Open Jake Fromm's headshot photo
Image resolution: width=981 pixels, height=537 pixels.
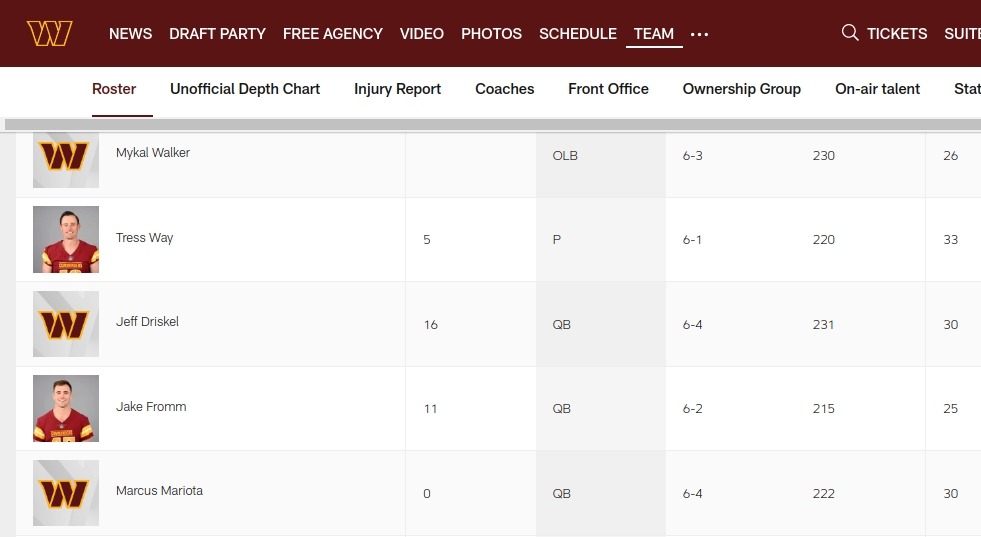tap(66, 408)
